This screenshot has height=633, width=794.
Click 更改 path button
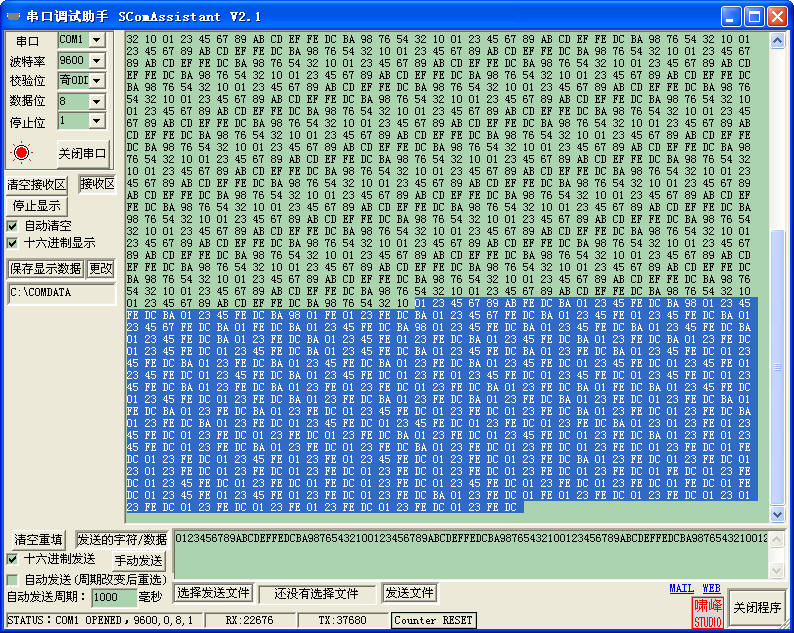101,268
